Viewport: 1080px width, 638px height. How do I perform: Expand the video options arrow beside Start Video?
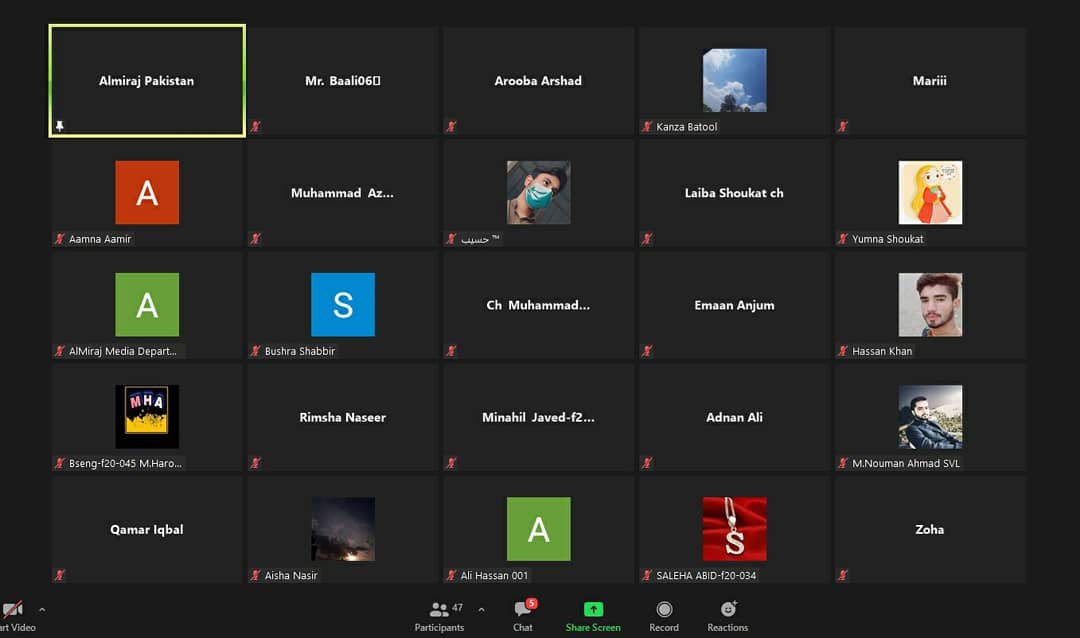click(42, 610)
